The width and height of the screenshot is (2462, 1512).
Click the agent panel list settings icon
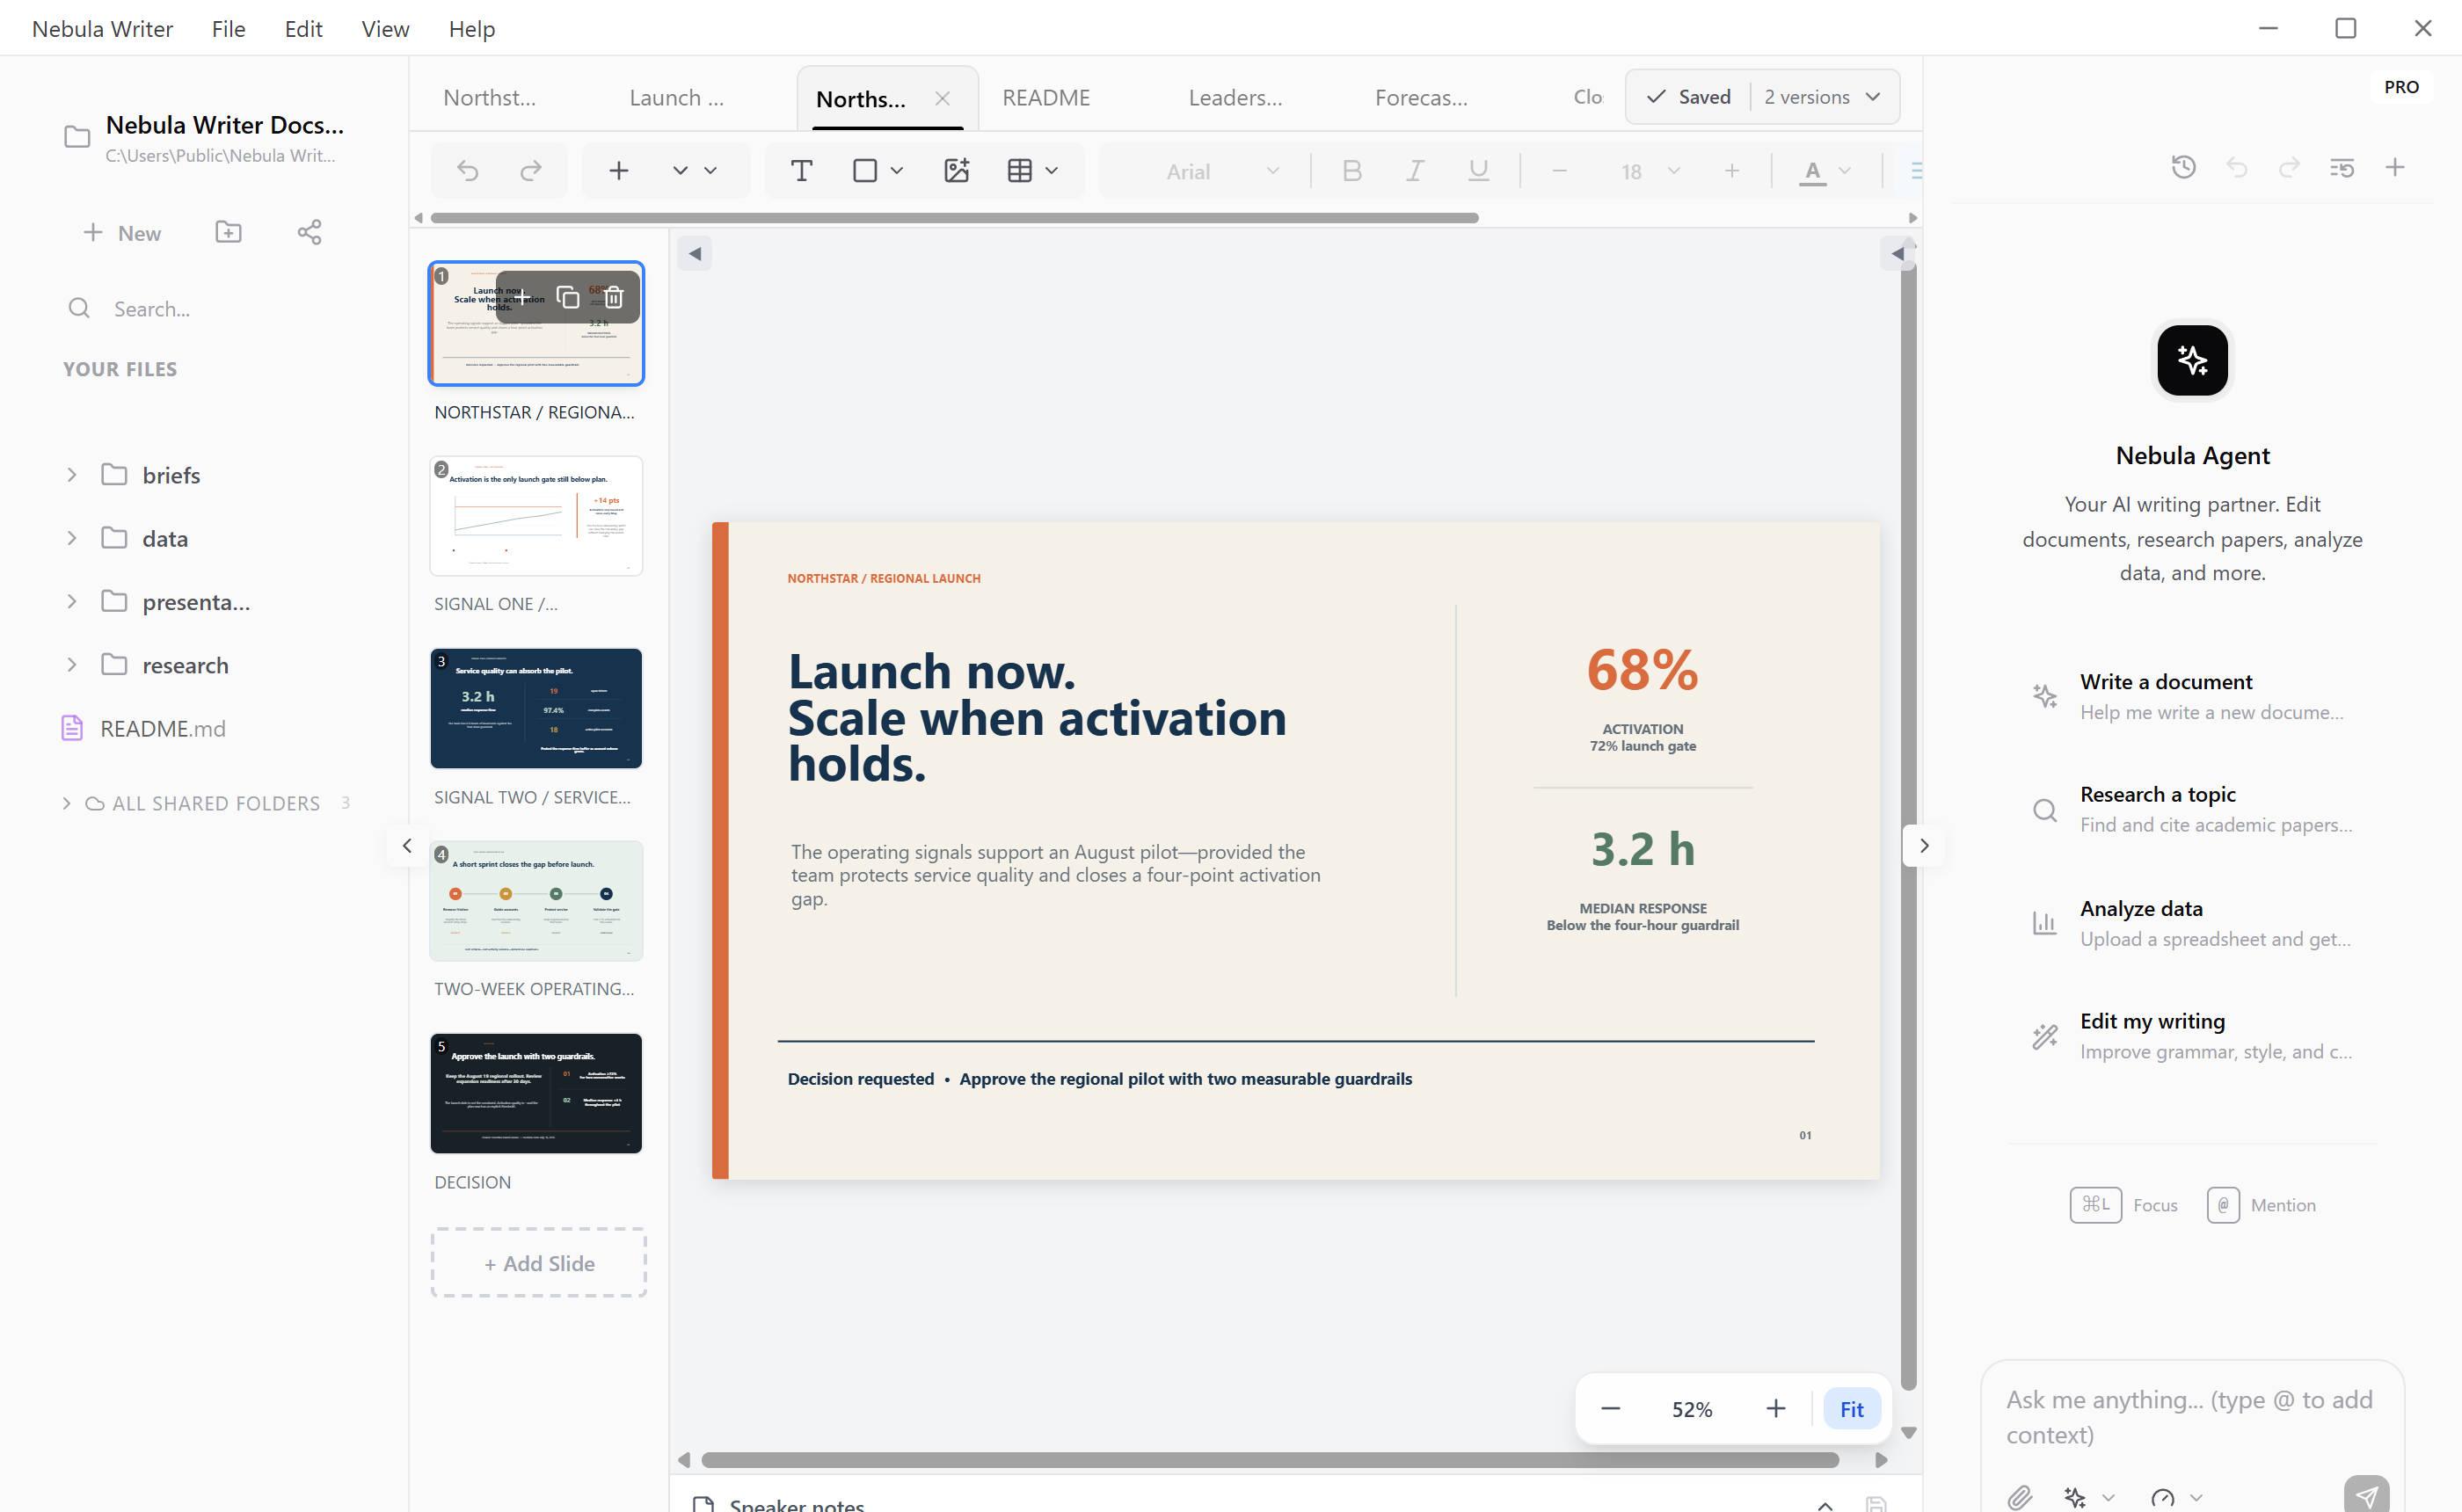pos(2341,168)
